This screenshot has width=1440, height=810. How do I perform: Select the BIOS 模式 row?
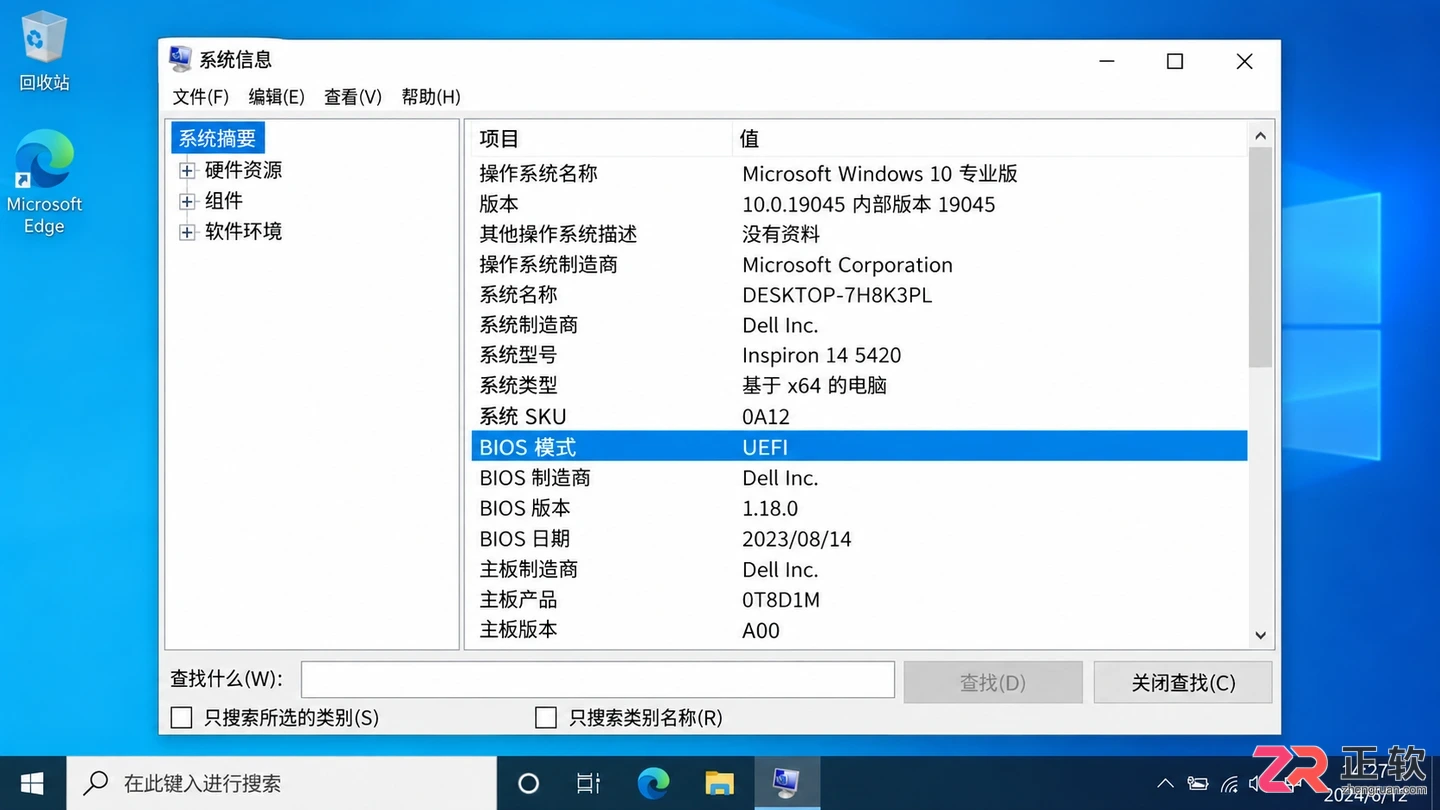(859, 447)
